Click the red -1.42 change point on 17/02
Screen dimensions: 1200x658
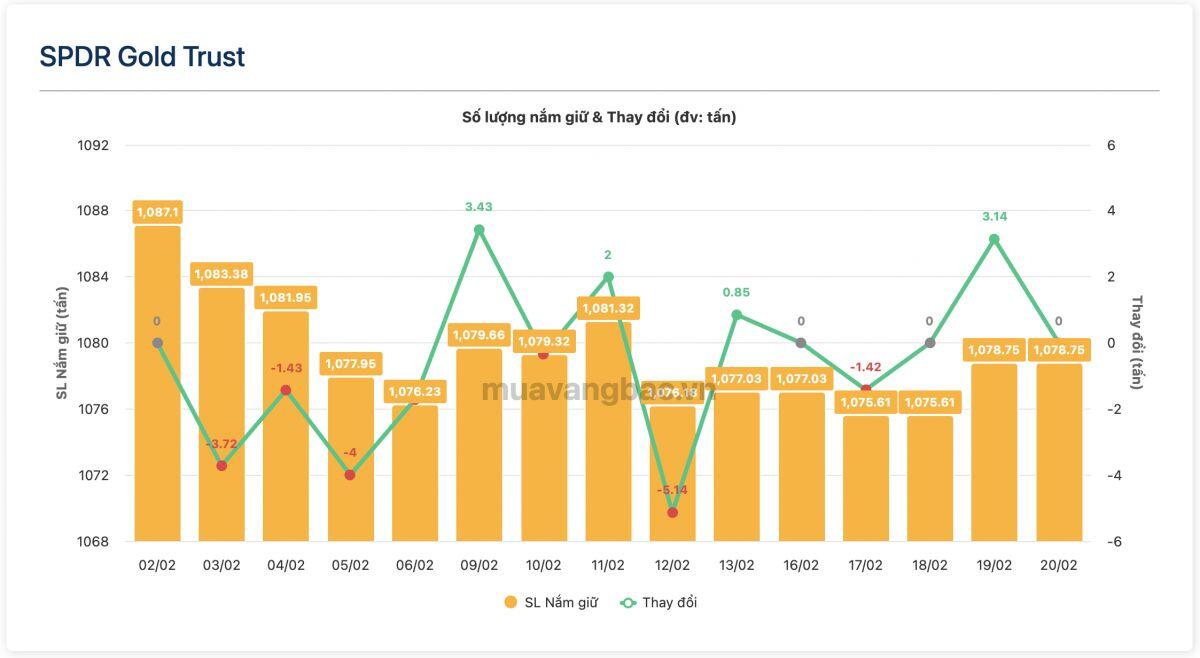(865, 390)
